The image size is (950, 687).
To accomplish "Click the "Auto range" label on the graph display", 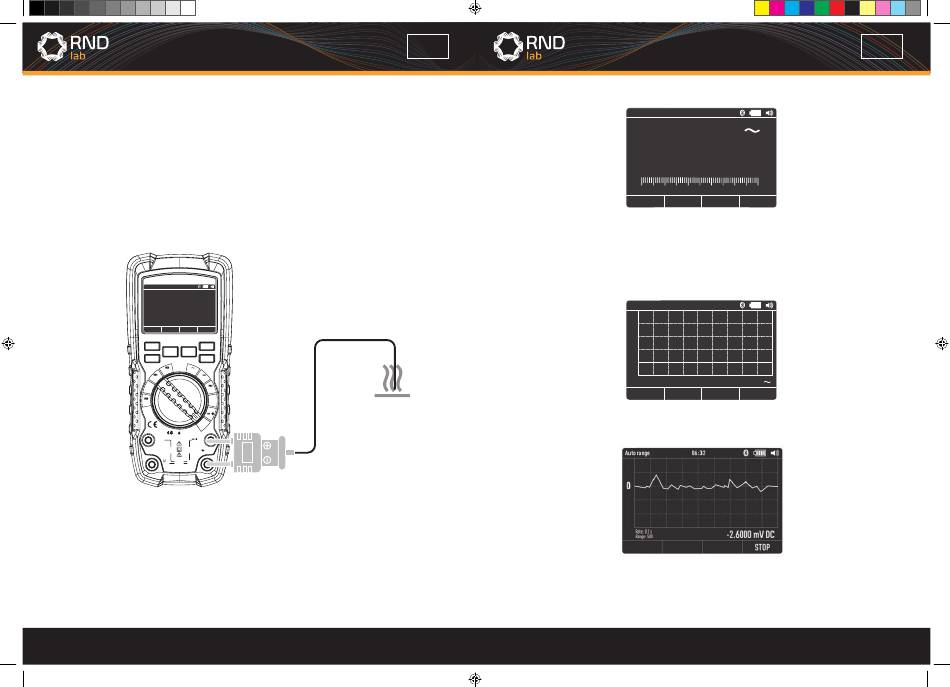I will click(637, 453).
